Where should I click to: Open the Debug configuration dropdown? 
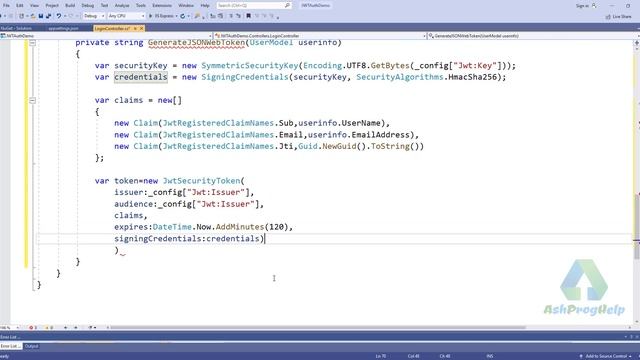(94, 16)
